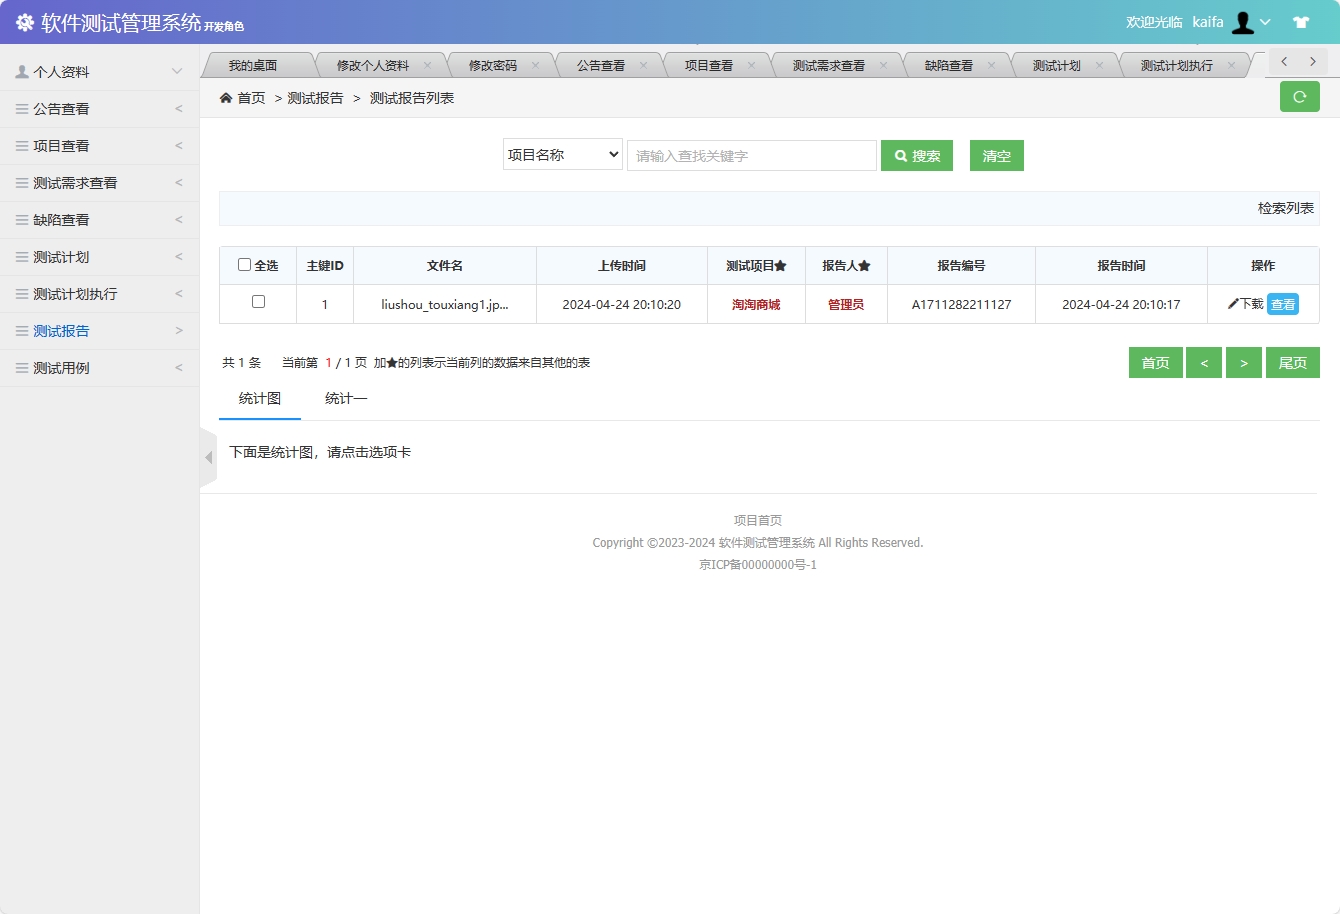Click the magnifier icon on the 搜索 button
This screenshot has height=914, width=1340.
click(x=897, y=155)
